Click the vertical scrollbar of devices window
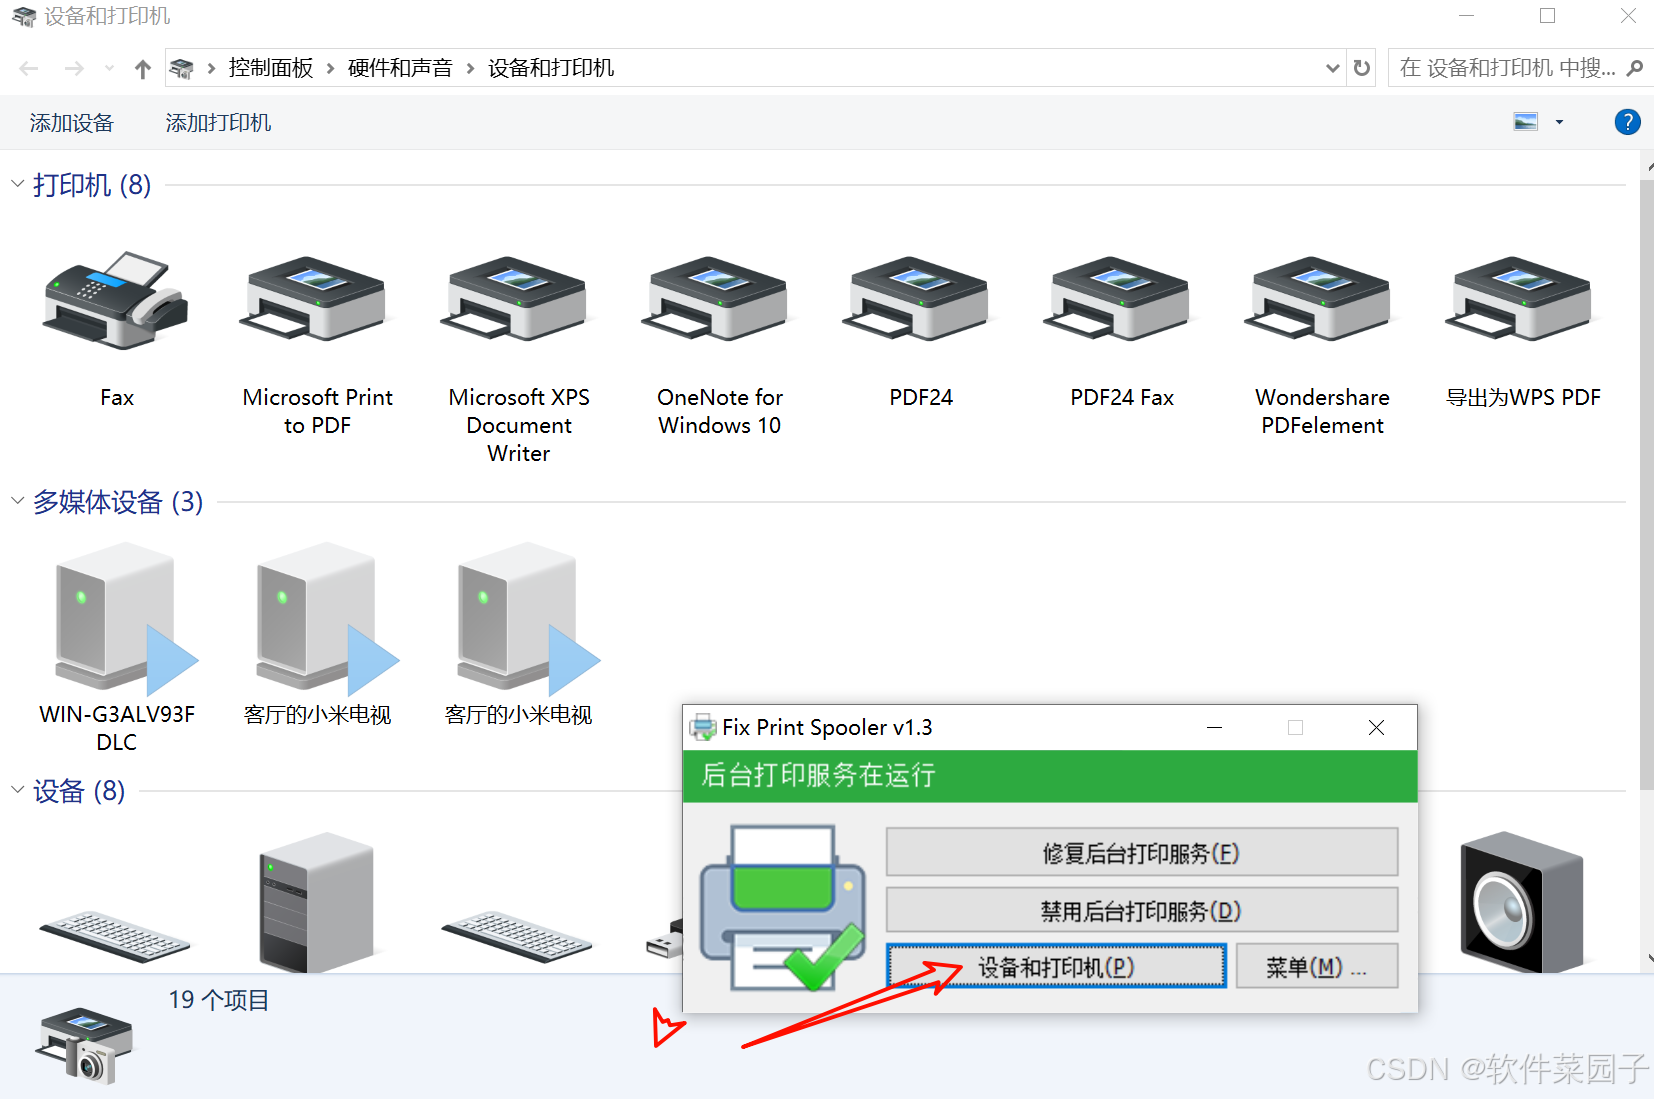Image resolution: width=1654 pixels, height=1099 pixels. tap(1646, 484)
